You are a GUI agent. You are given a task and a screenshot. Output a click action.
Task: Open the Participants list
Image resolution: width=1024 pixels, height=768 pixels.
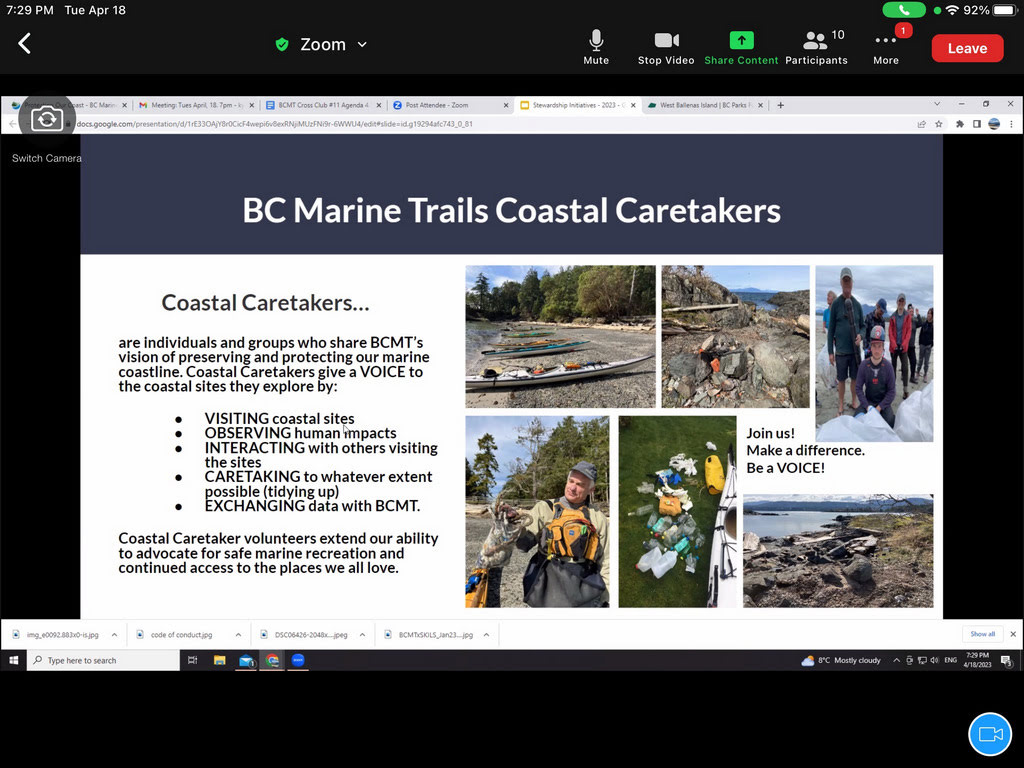[816, 47]
